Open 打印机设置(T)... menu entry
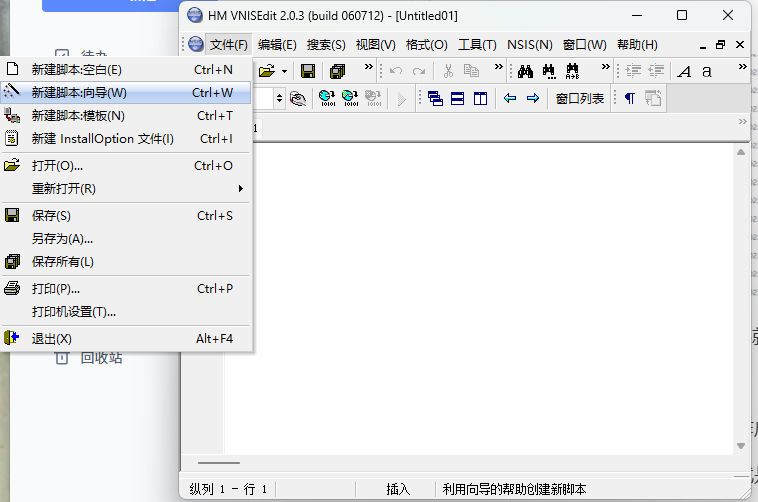 click(126, 312)
